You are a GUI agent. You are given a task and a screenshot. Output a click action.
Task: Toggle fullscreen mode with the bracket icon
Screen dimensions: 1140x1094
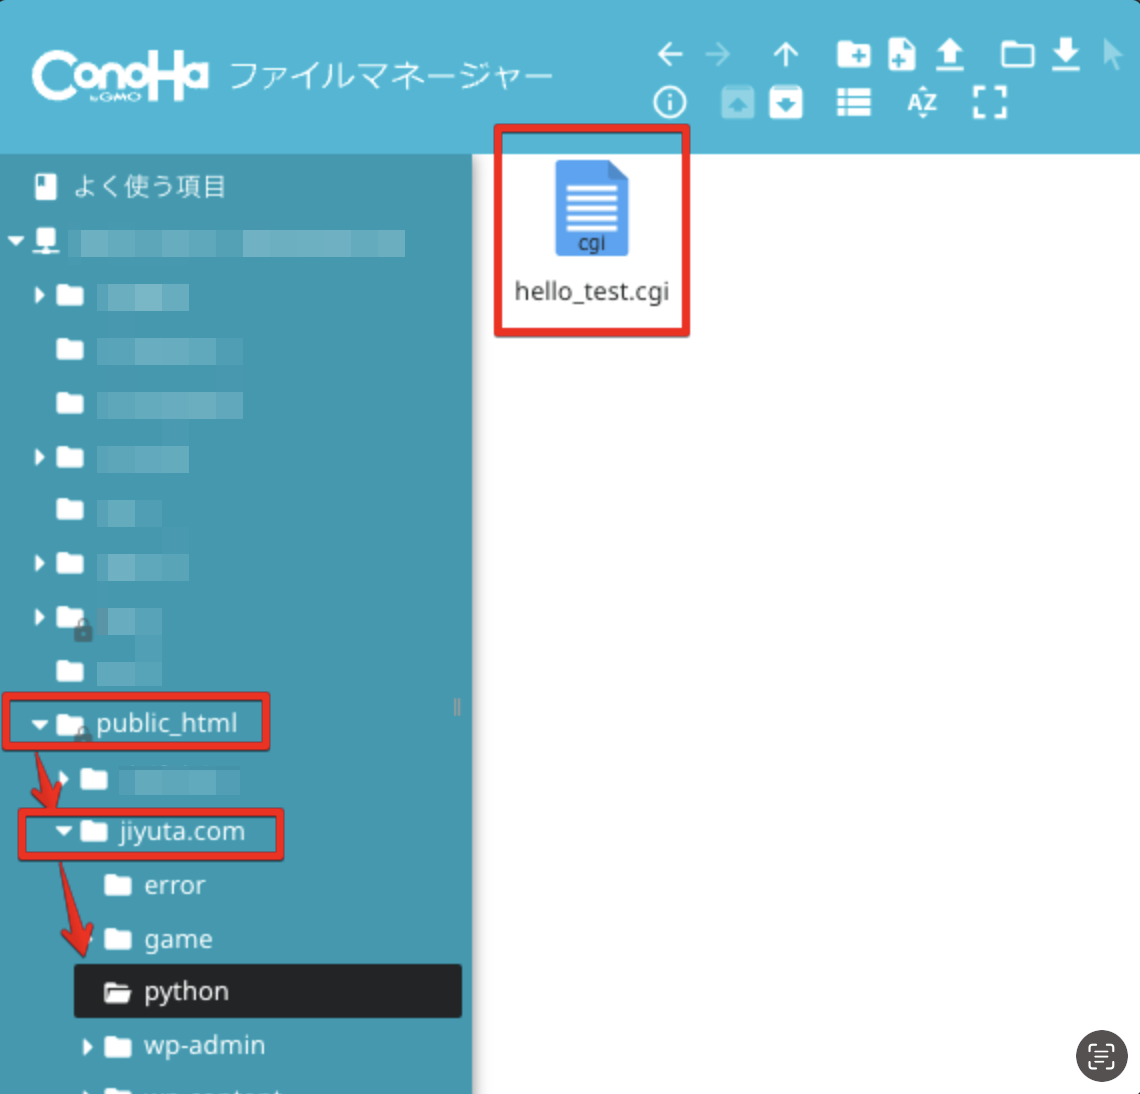tap(989, 101)
